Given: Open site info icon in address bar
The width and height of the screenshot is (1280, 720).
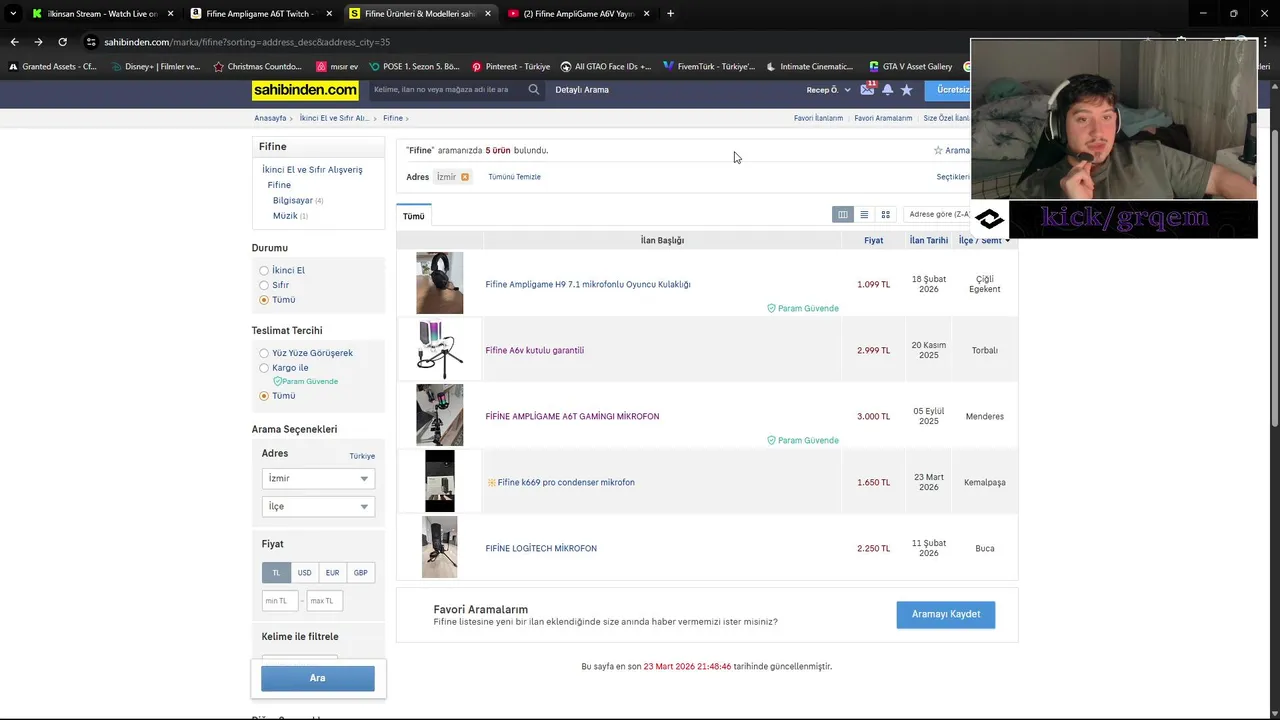Looking at the screenshot, I should pyautogui.click(x=91, y=42).
